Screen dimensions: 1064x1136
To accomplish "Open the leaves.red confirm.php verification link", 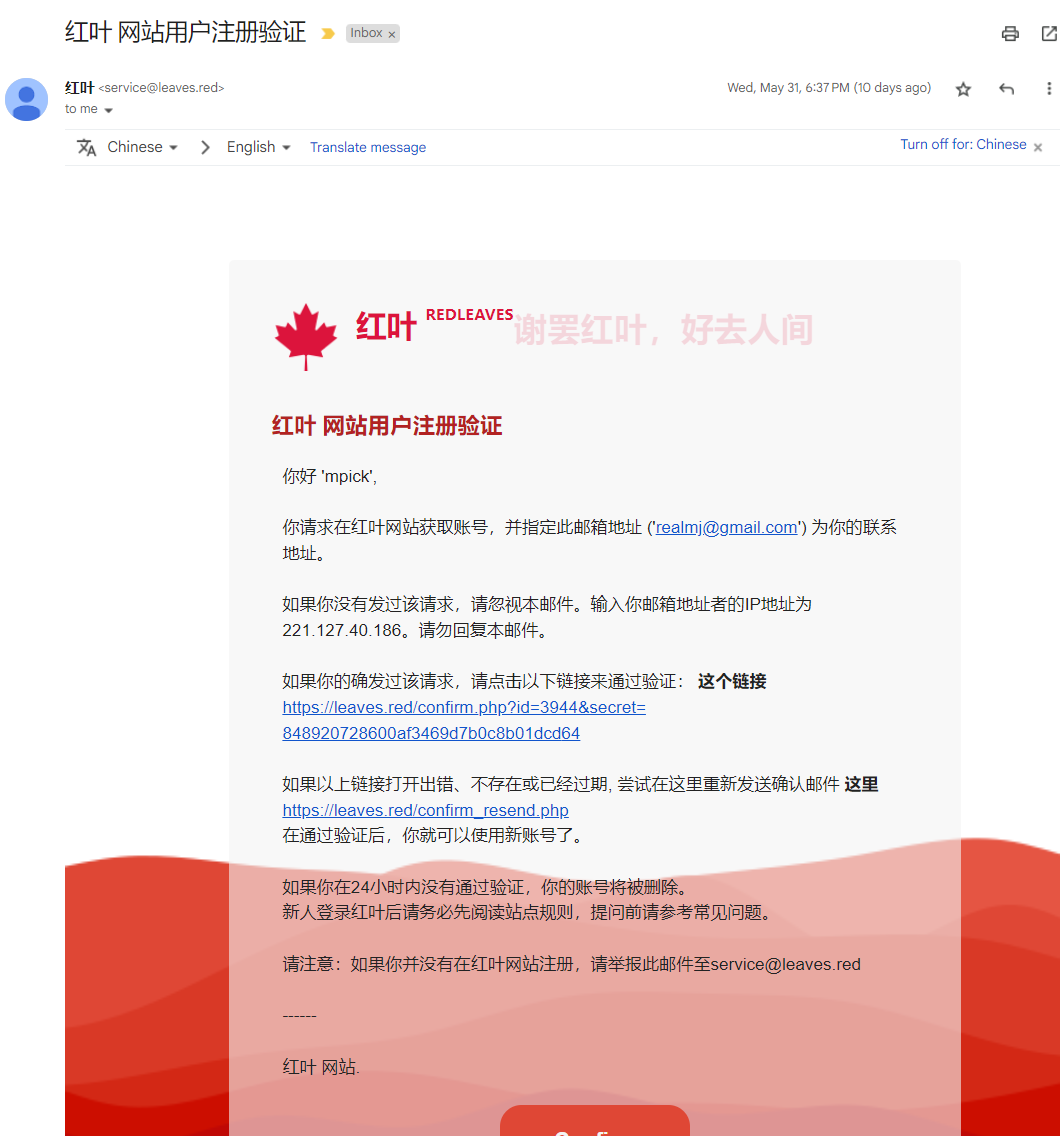I will tap(464, 720).
